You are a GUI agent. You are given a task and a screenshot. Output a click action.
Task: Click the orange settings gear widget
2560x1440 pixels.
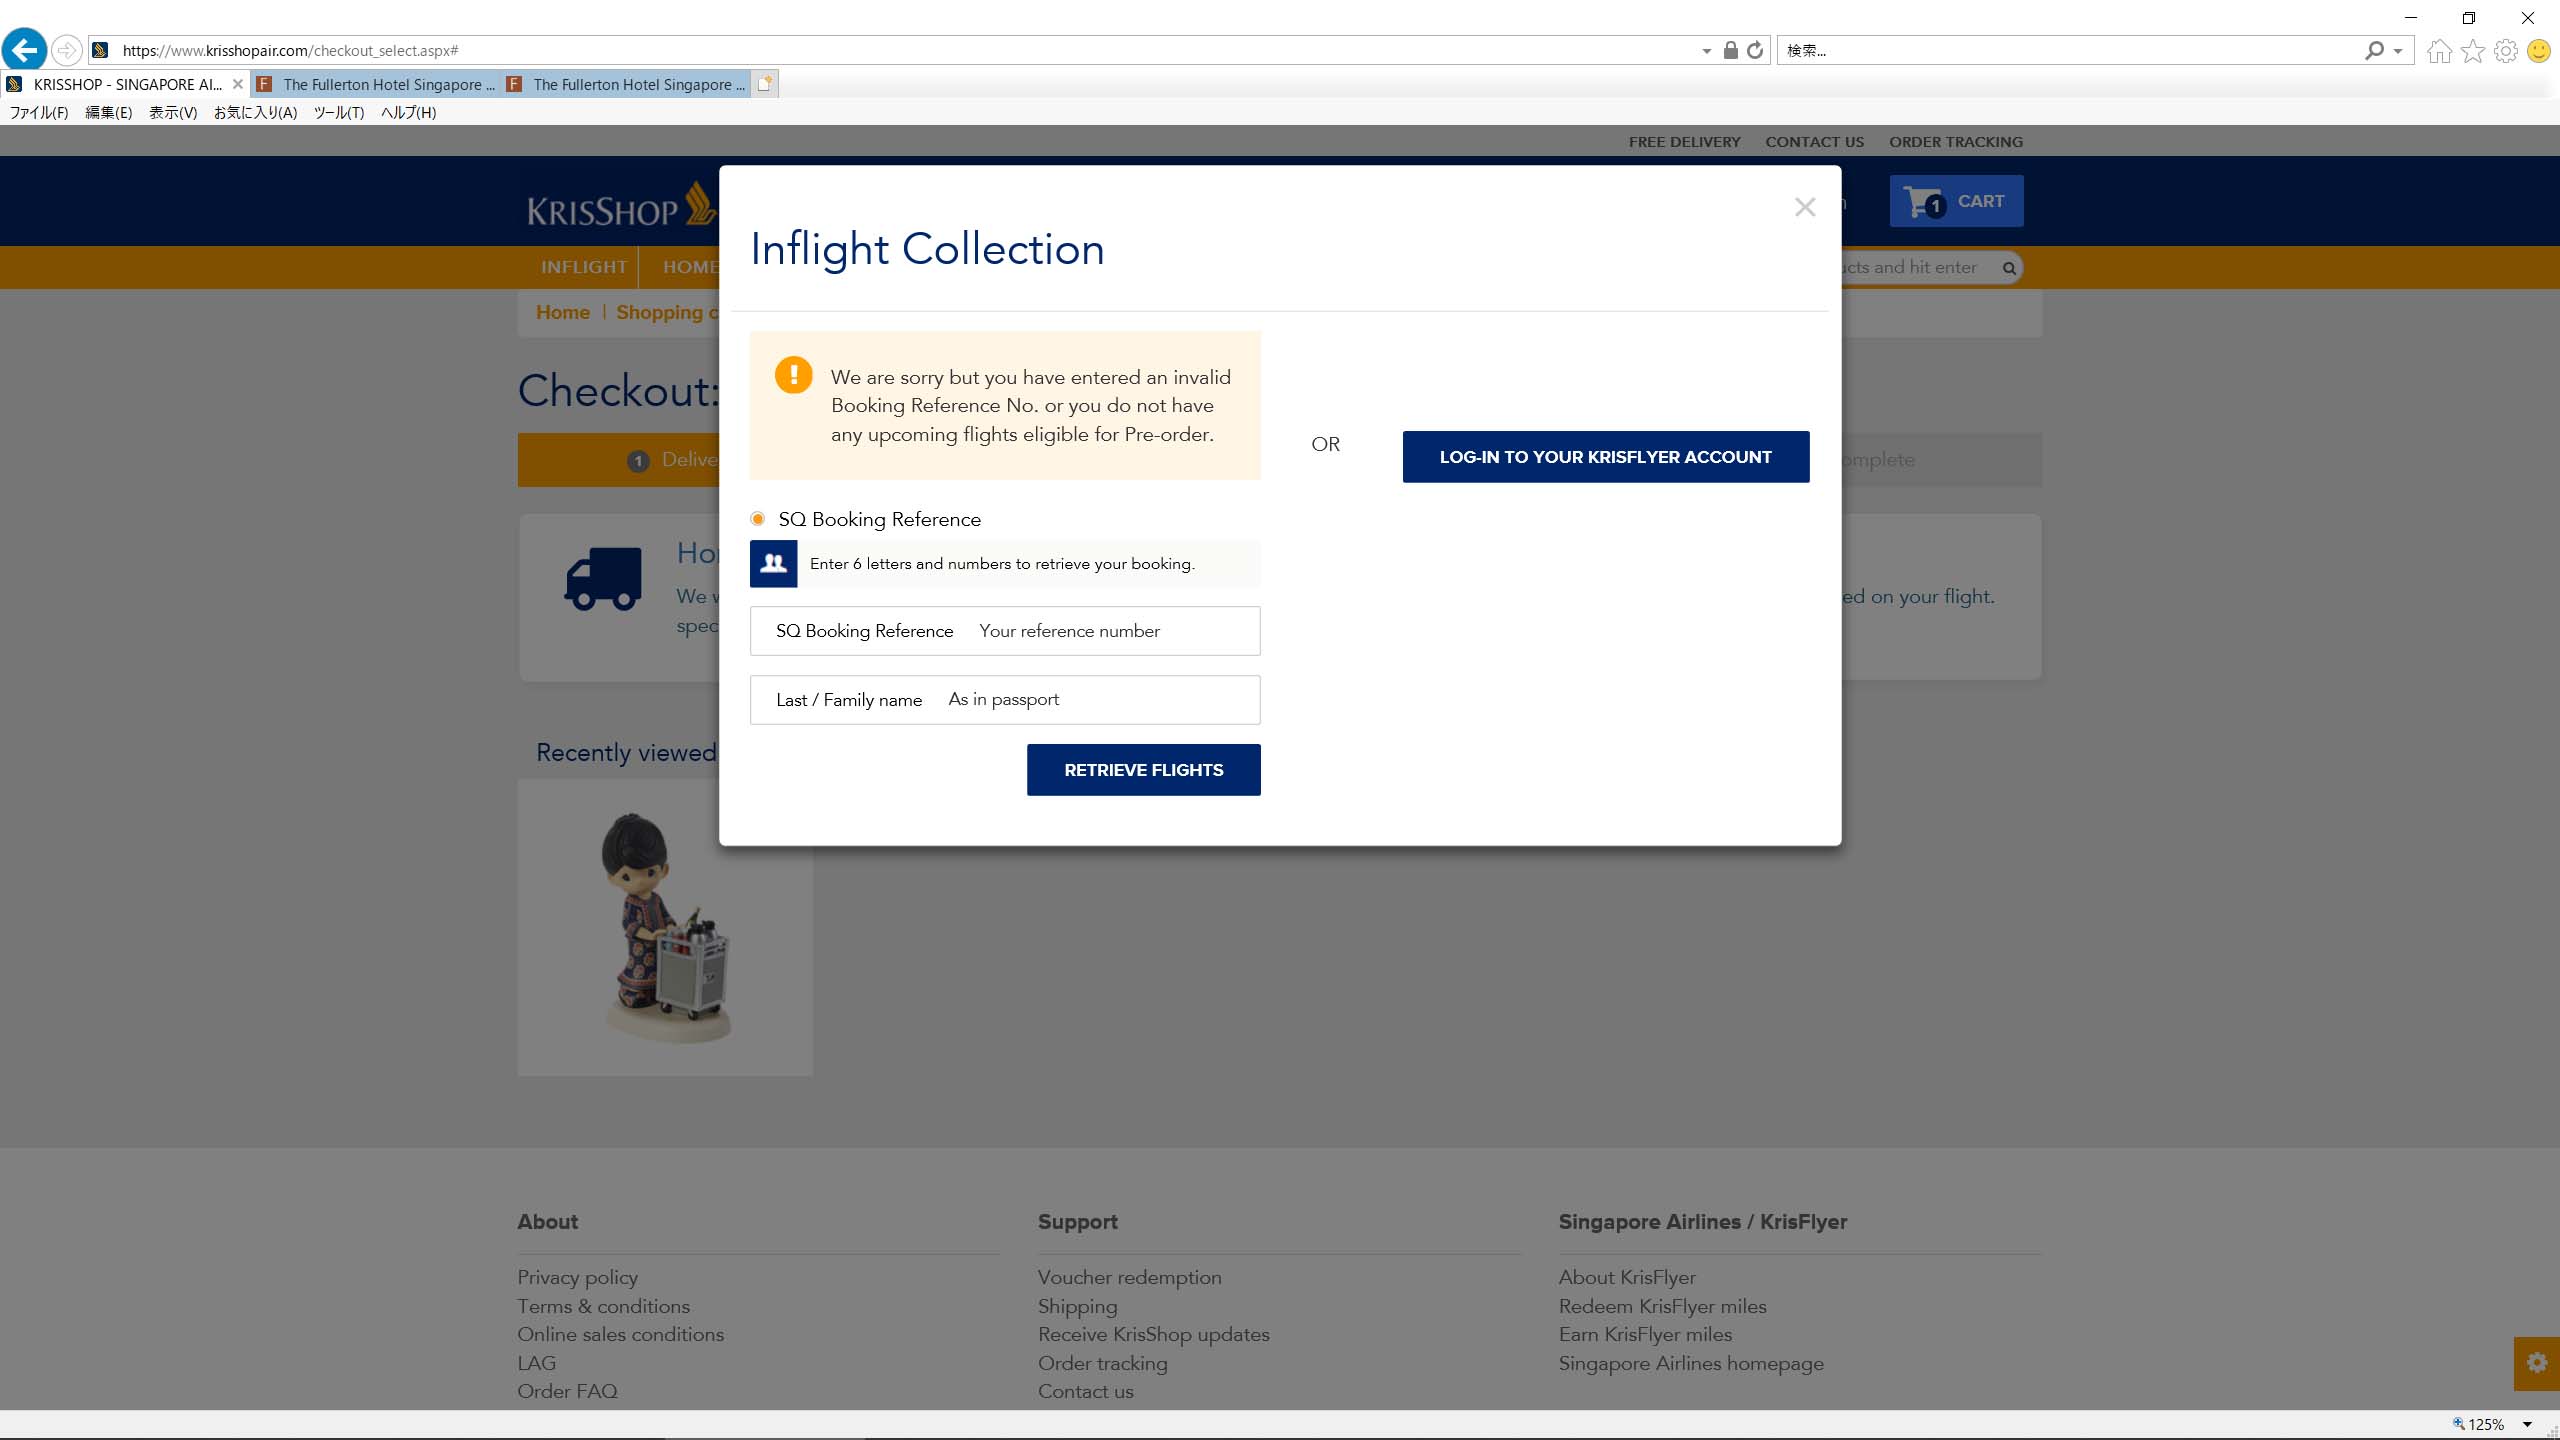tap(2537, 1363)
